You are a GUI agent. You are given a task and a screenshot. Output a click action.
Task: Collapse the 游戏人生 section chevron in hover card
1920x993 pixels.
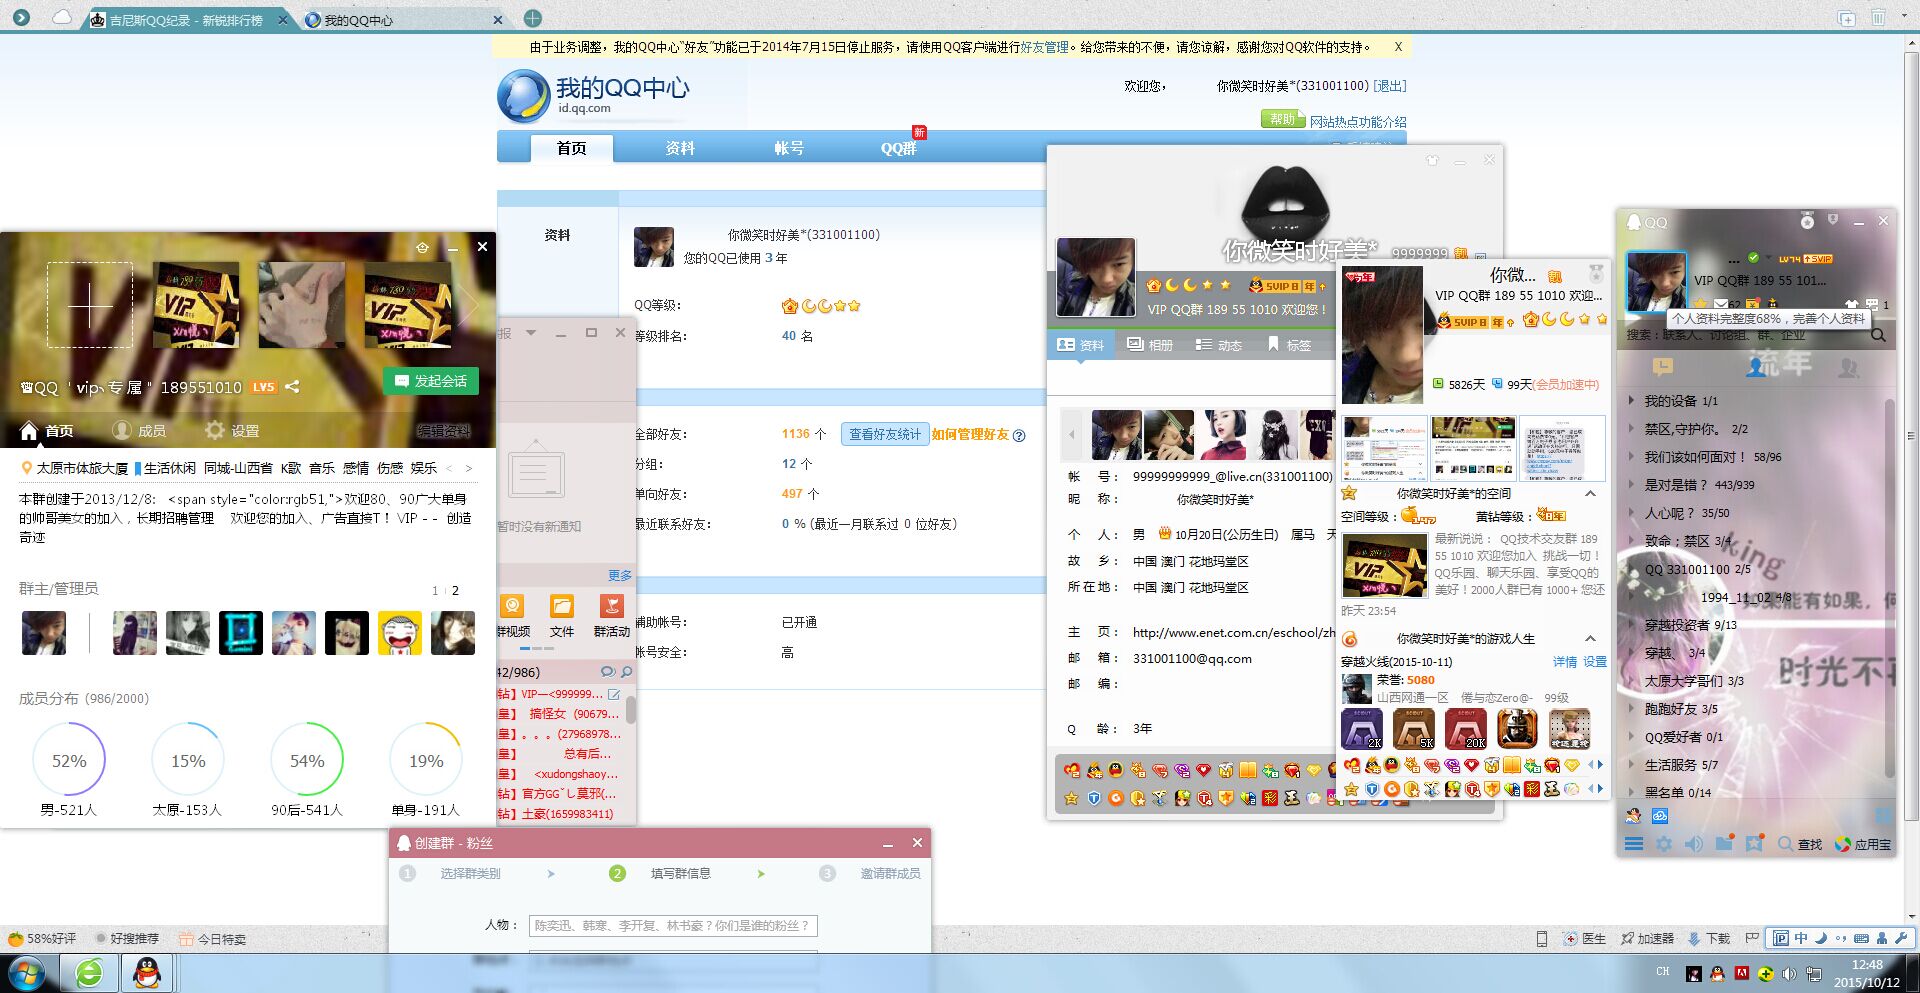click(x=1590, y=638)
